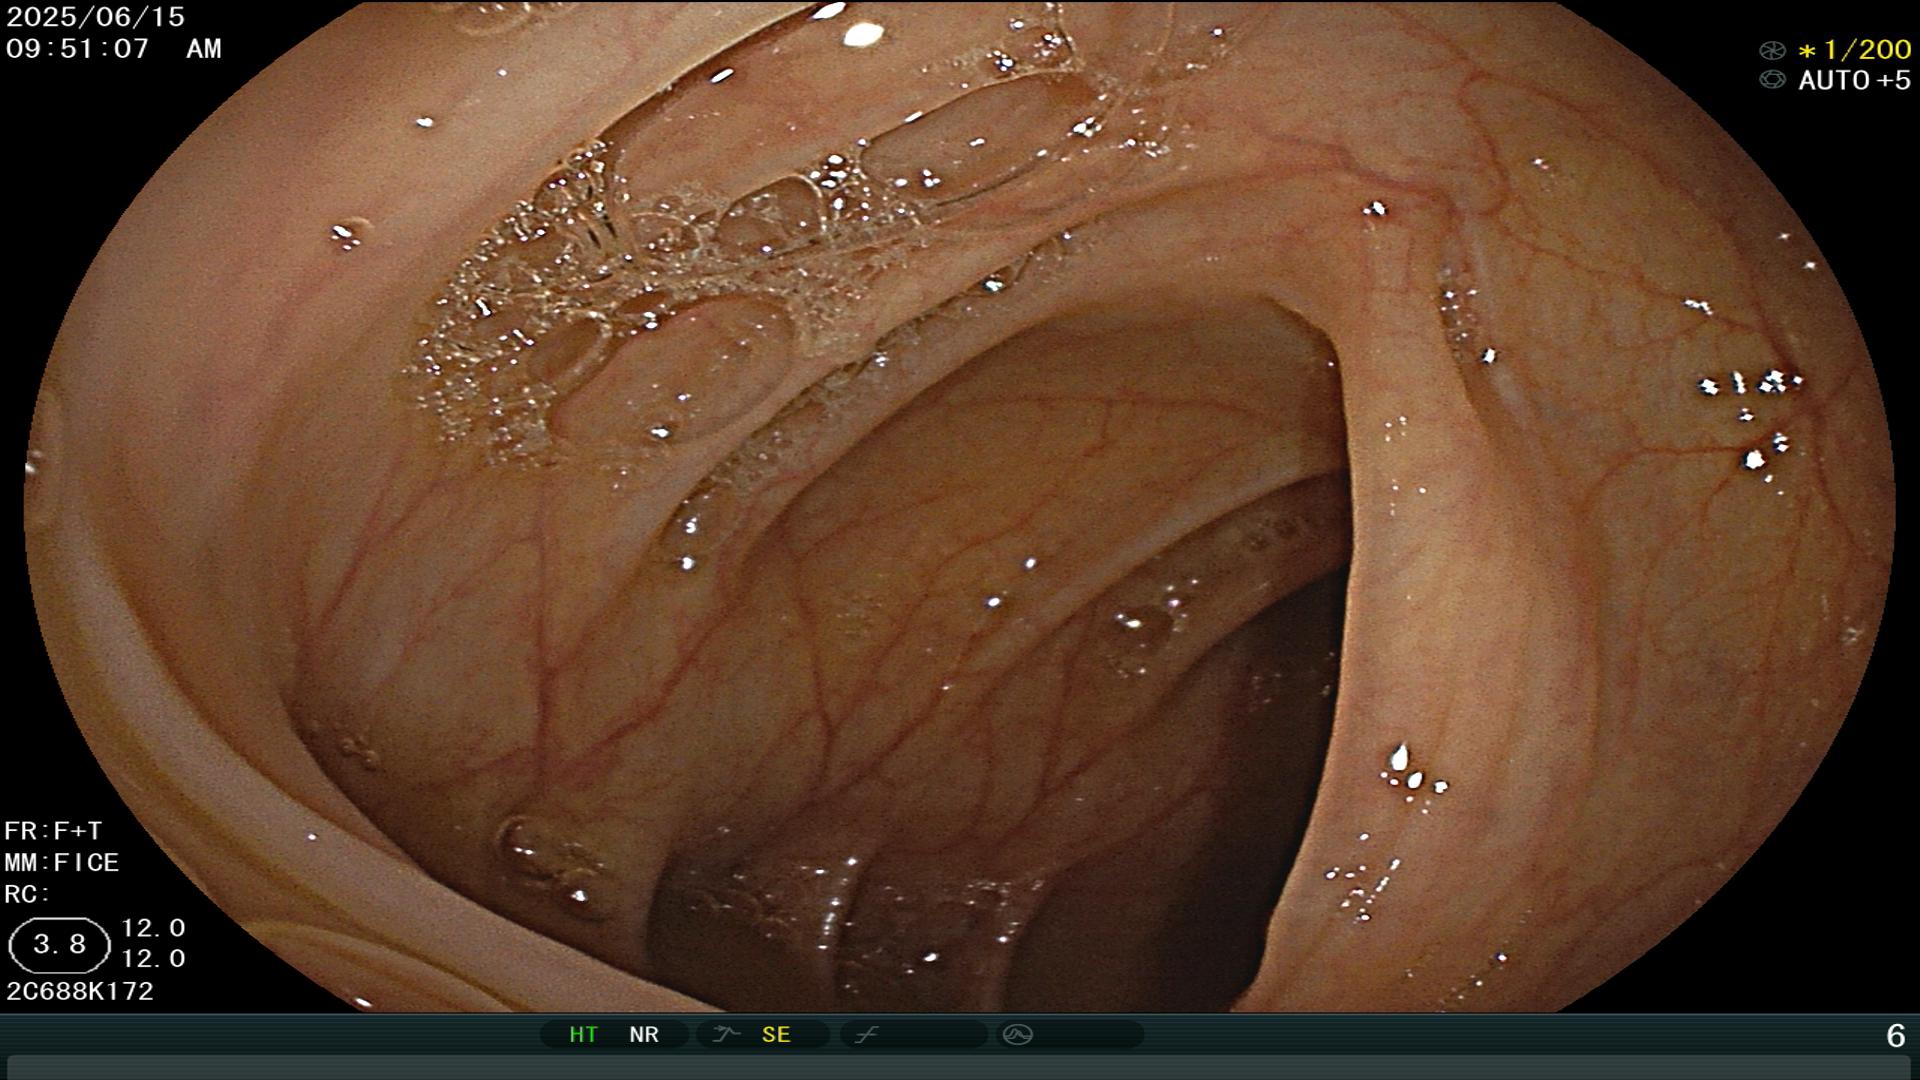Click the date 2025/06/15
Screen dimensions: 1920x1080
(x=95, y=17)
